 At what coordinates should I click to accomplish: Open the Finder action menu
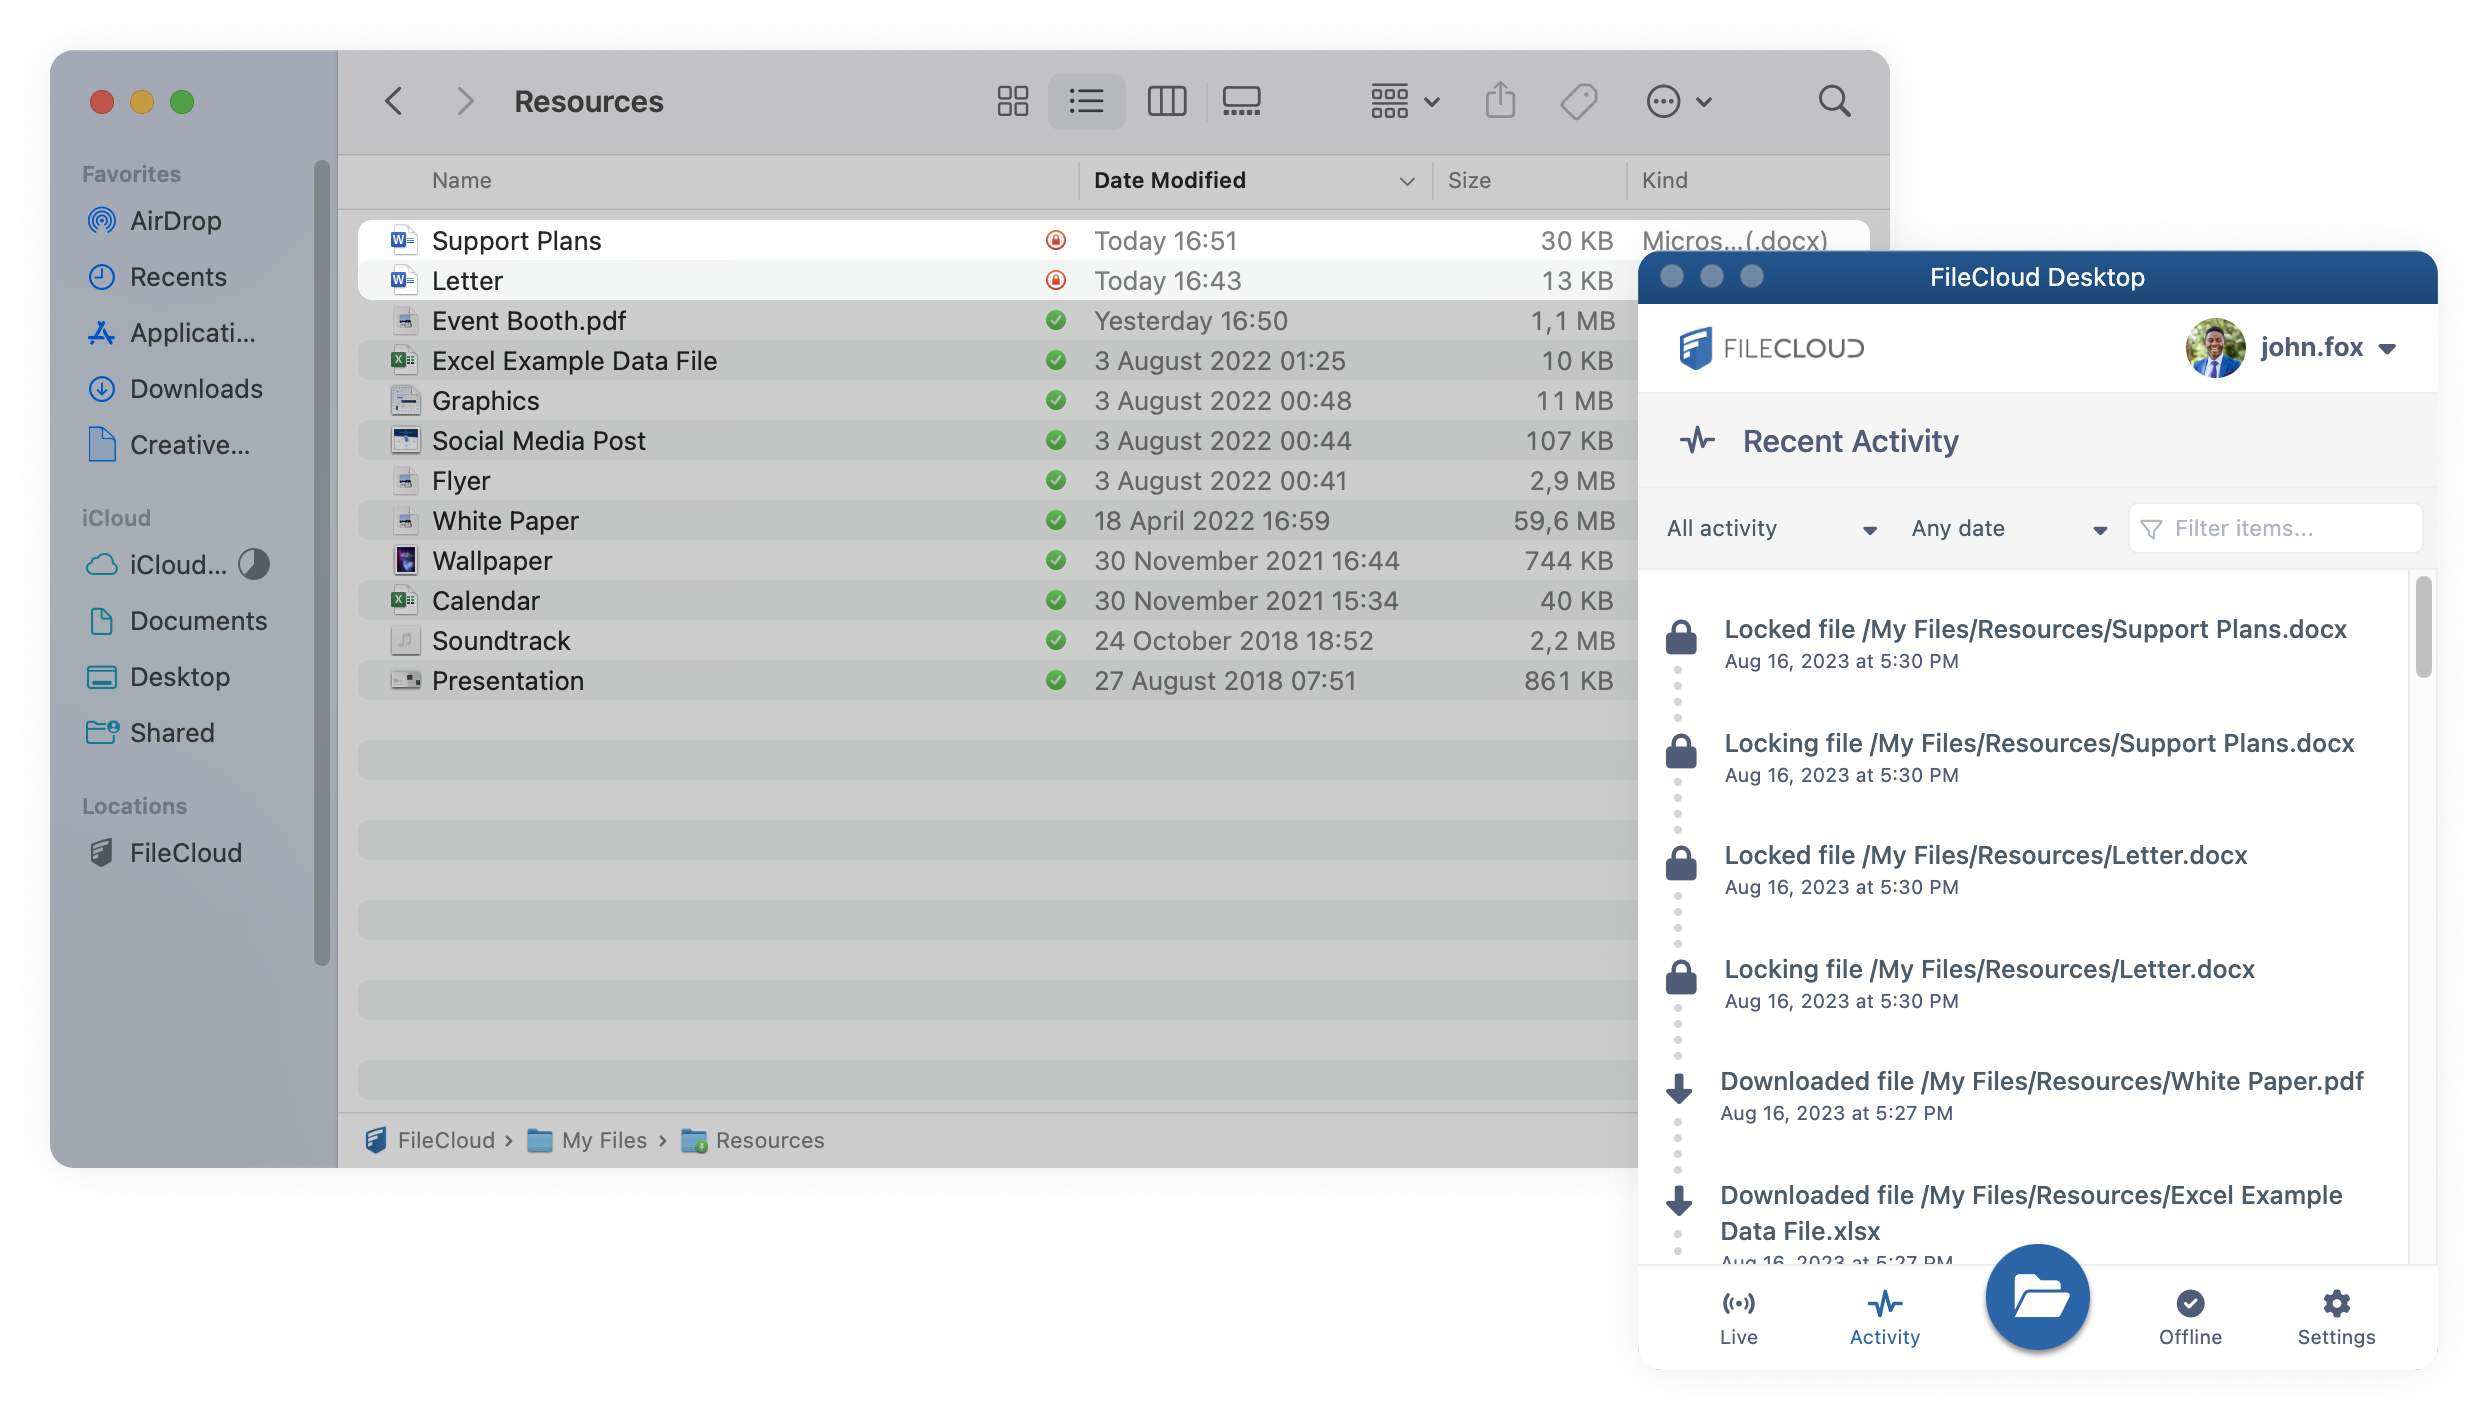[x=1679, y=101]
